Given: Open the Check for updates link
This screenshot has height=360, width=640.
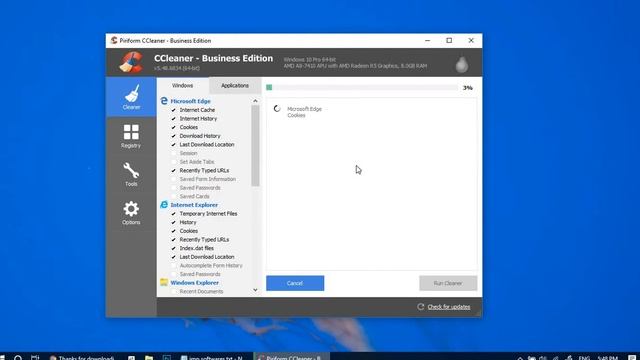Looking at the screenshot, I should tap(449, 307).
